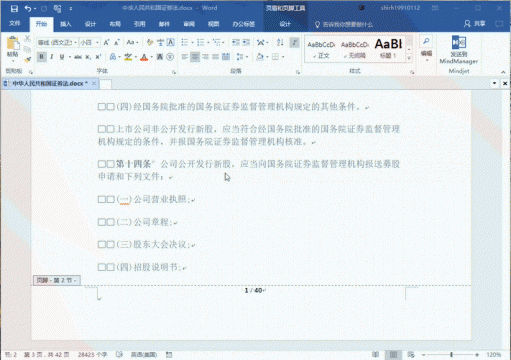This screenshot has width=511, height=360.
Task: Apply character shading icon
Action: pyautogui.click(x=160, y=57)
